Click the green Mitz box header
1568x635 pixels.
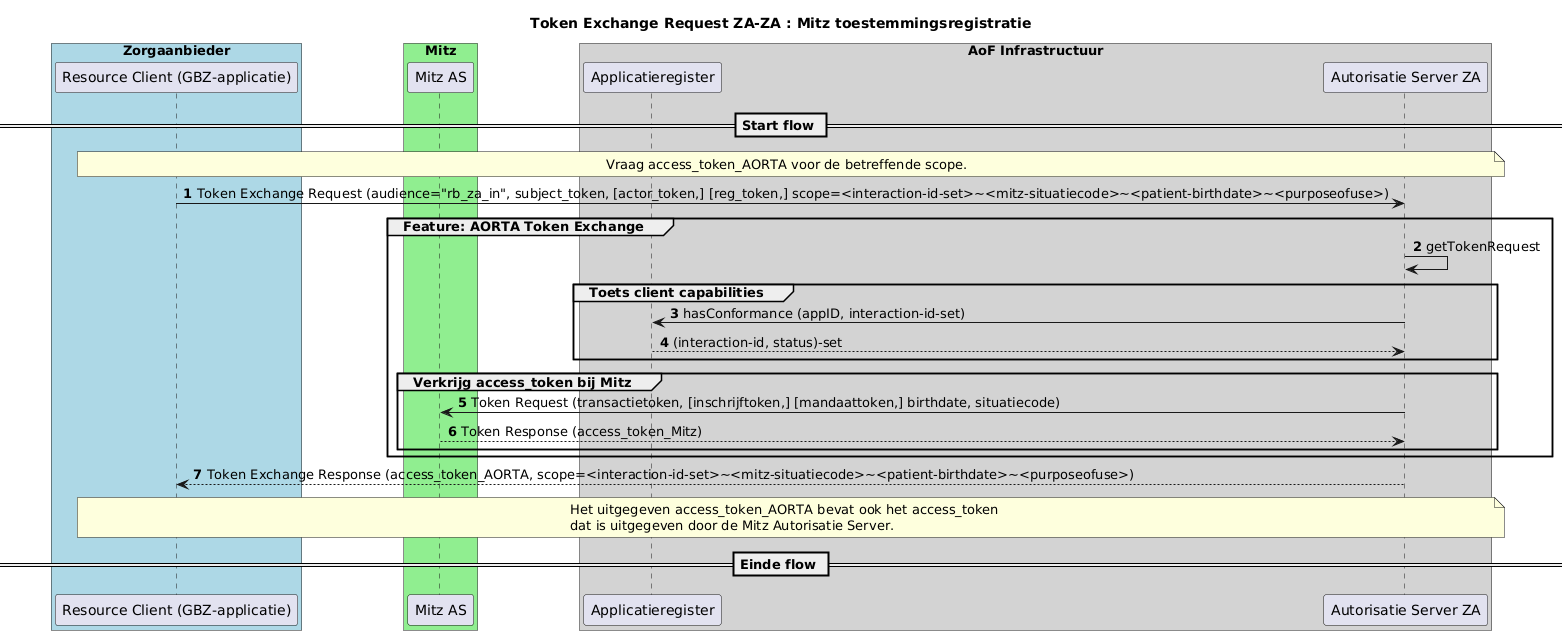pyautogui.click(x=440, y=50)
